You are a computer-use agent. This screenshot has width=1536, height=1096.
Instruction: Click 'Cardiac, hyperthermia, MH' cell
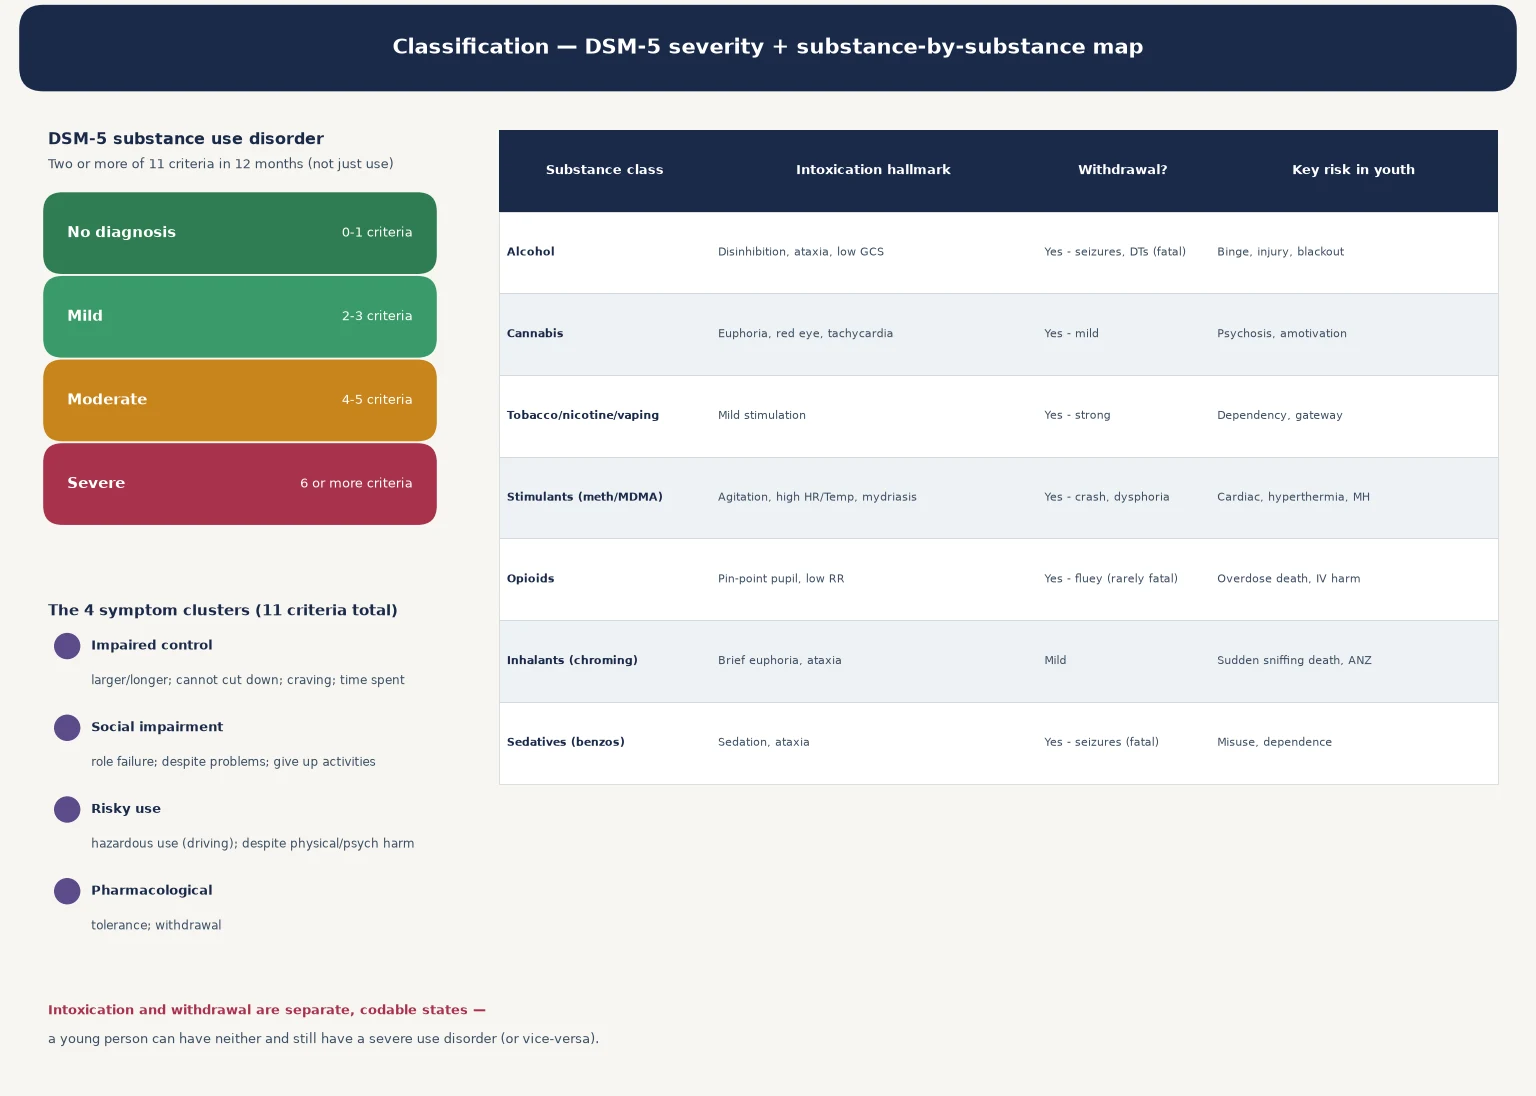tap(1293, 497)
